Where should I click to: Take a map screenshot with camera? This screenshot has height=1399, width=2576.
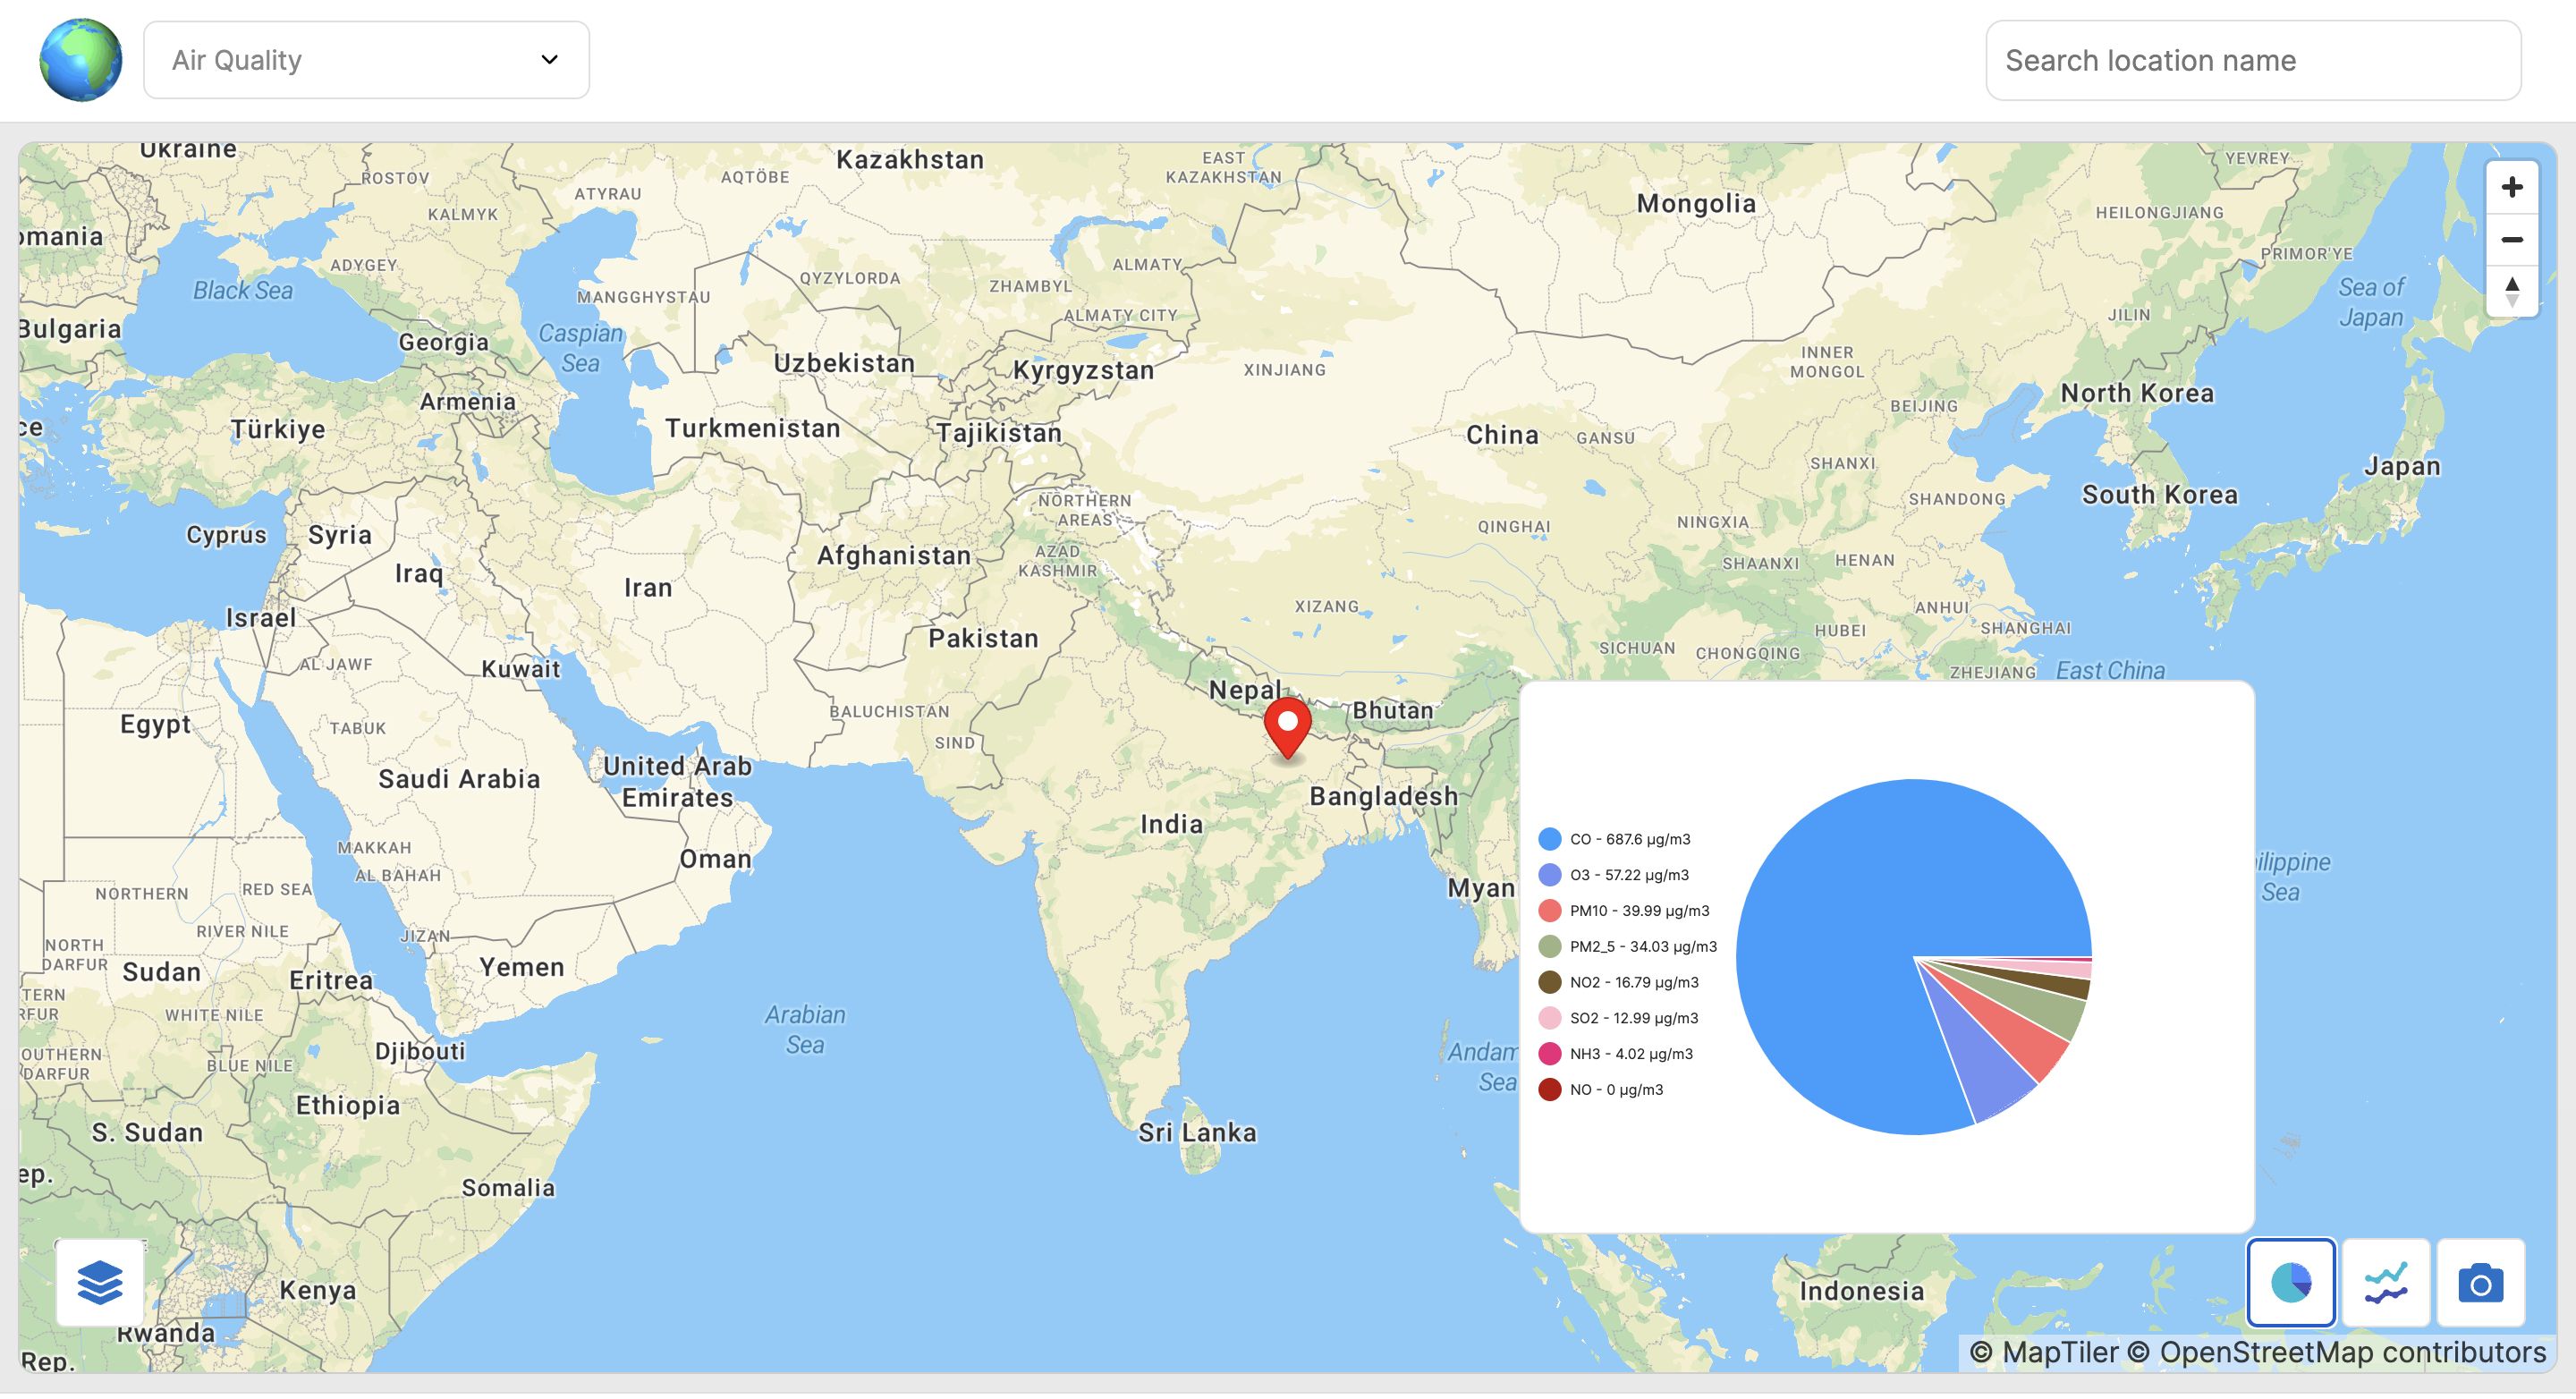[2480, 1282]
